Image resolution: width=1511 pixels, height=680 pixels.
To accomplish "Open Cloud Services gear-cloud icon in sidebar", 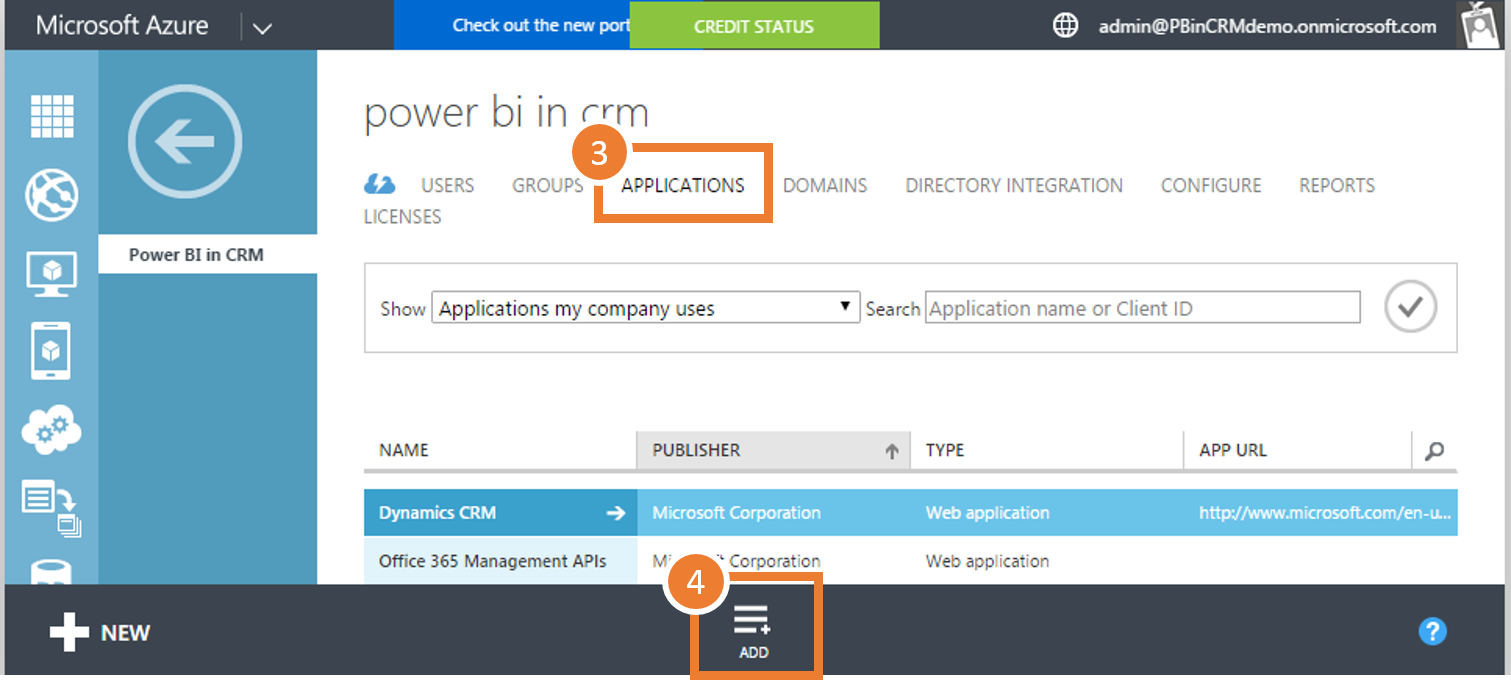I will 52,429.
